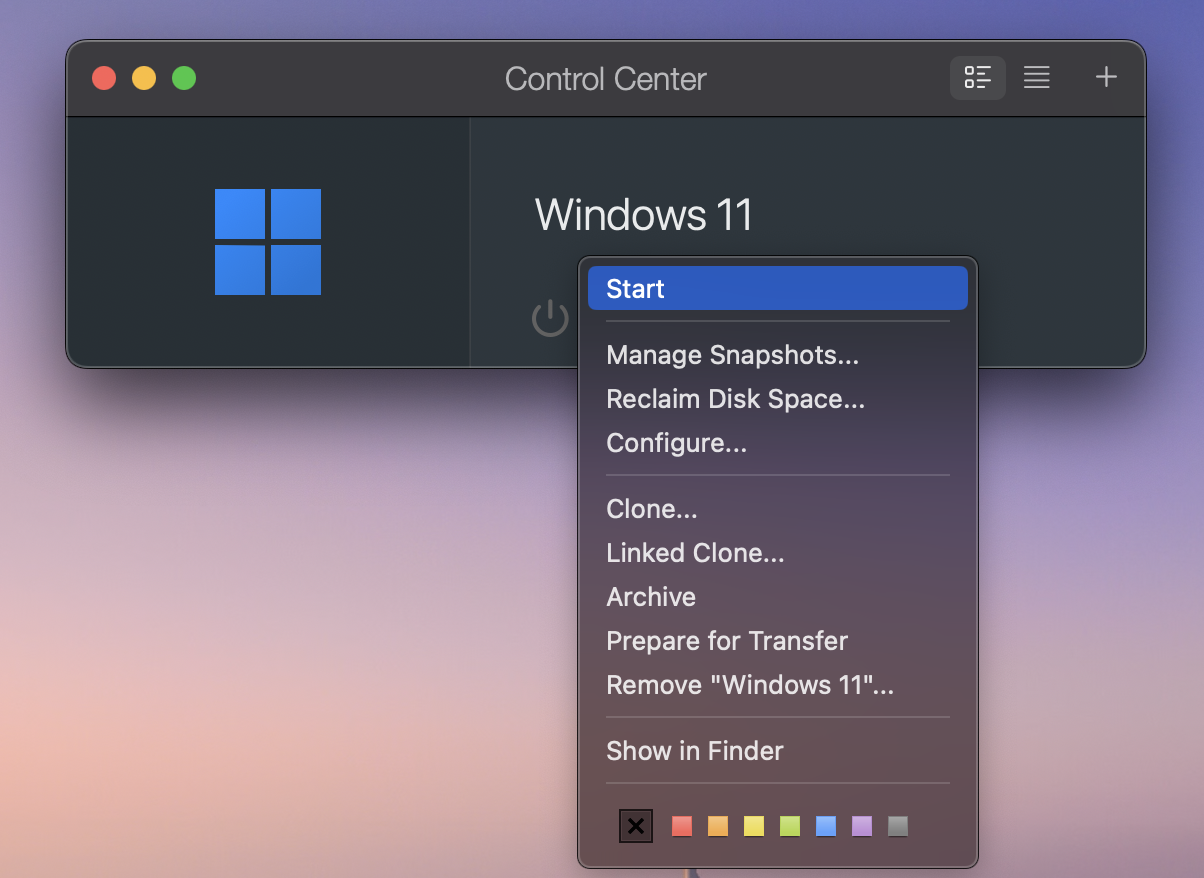1204x878 pixels.
Task: Create a Linked Clone of Windows 11
Action: coord(694,552)
